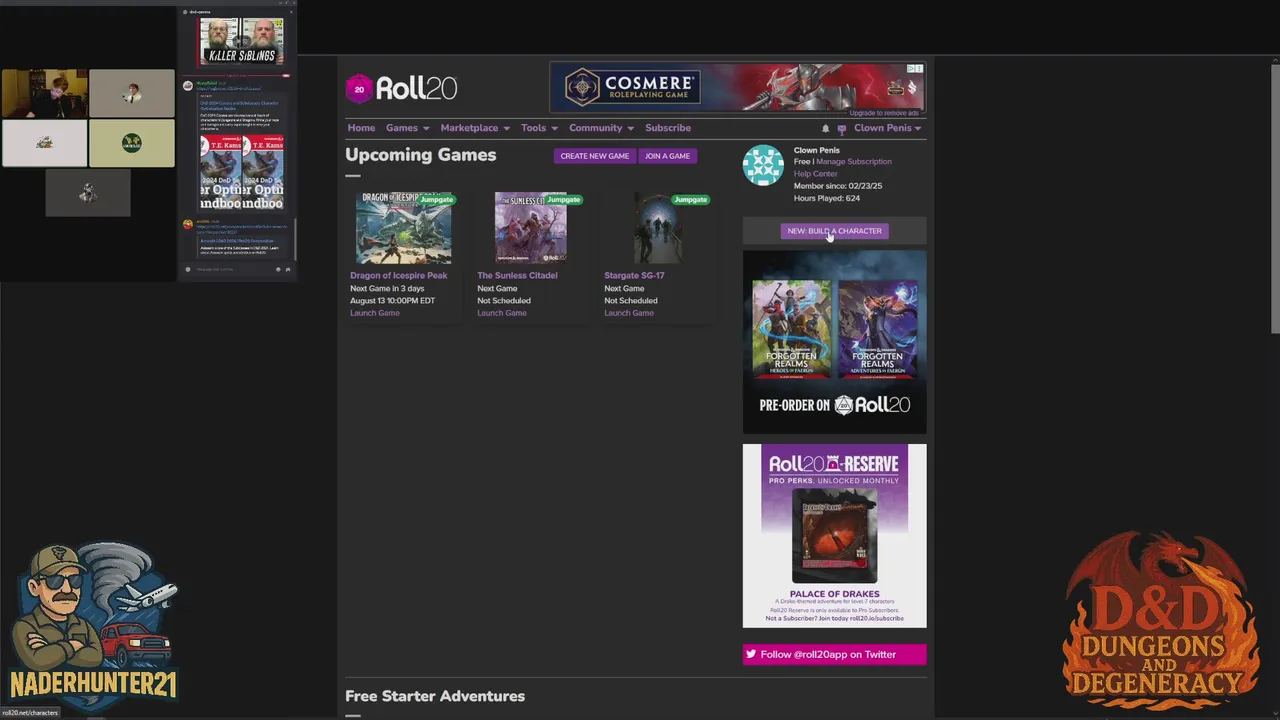Play the Killer Siblings video in Discord
The height and width of the screenshot is (720, 1280).
[241, 41]
